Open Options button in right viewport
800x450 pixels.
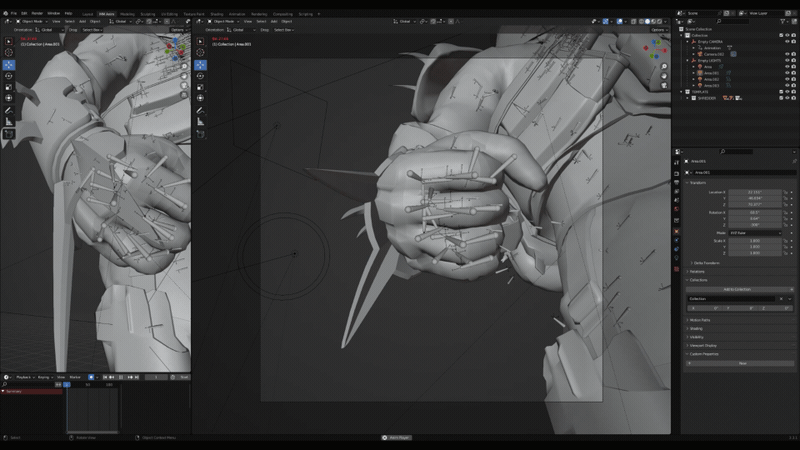(659, 30)
